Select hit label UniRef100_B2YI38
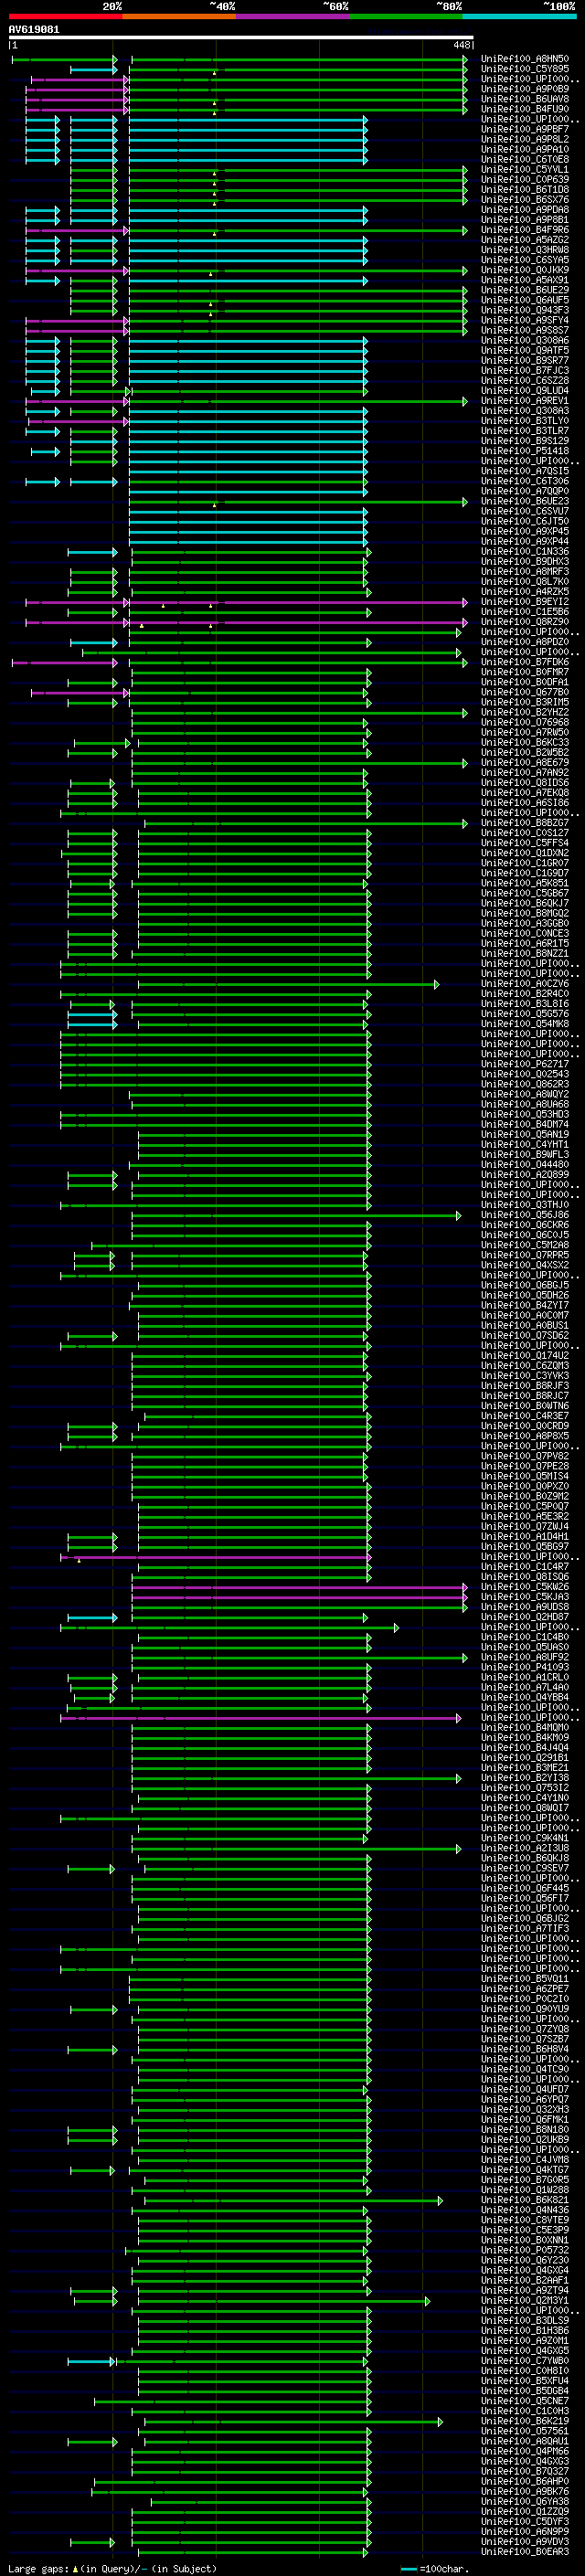The width and height of the screenshot is (585, 2576). pos(525,1778)
